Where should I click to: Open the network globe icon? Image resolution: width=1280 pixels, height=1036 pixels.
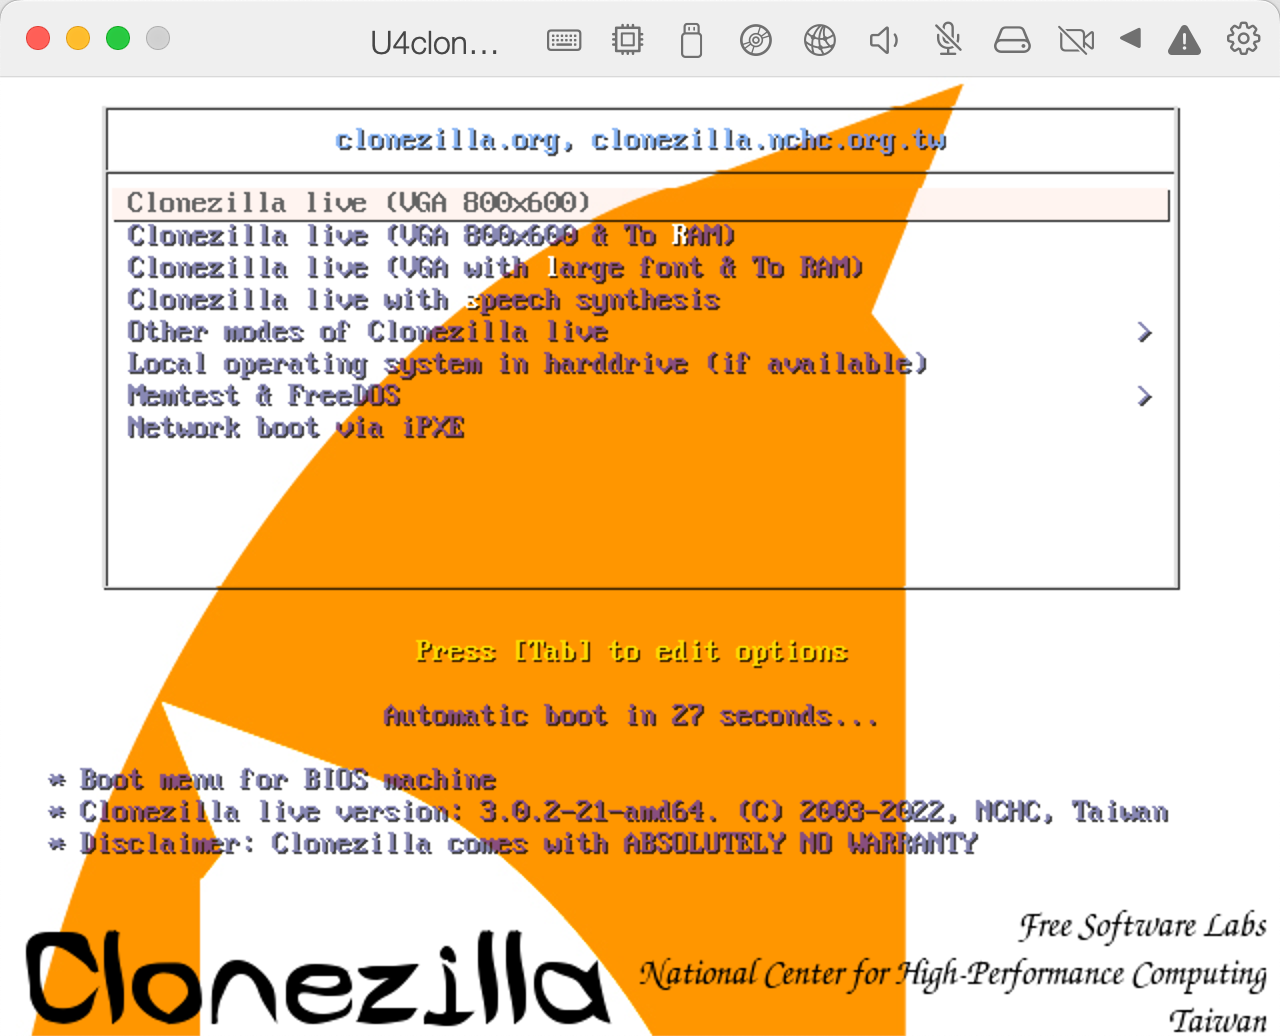click(820, 40)
